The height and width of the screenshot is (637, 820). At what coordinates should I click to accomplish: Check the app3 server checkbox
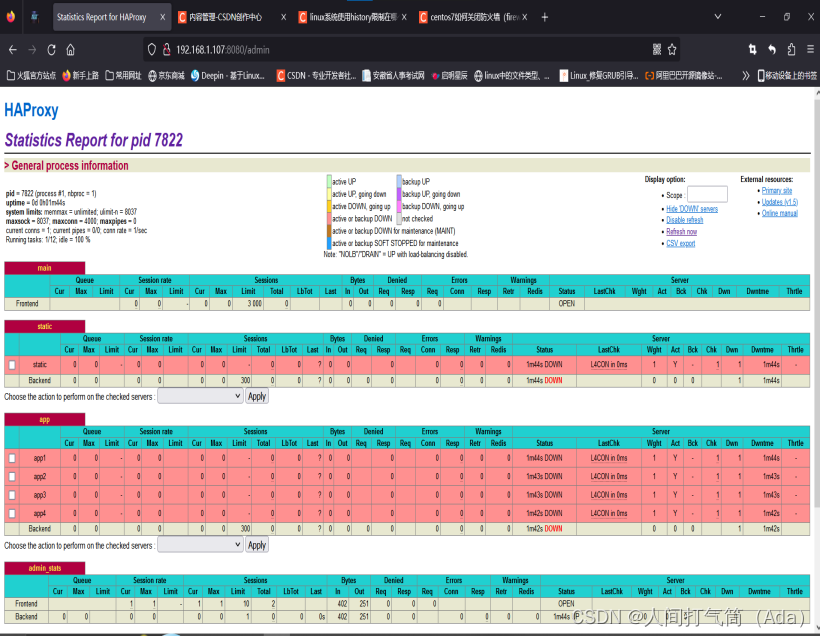(x=12, y=495)
